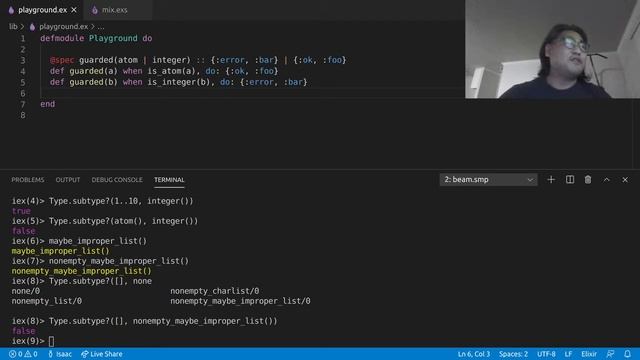
Task: Click the is_atom(a) guard on line 4
Action: [x=171, y=71]
